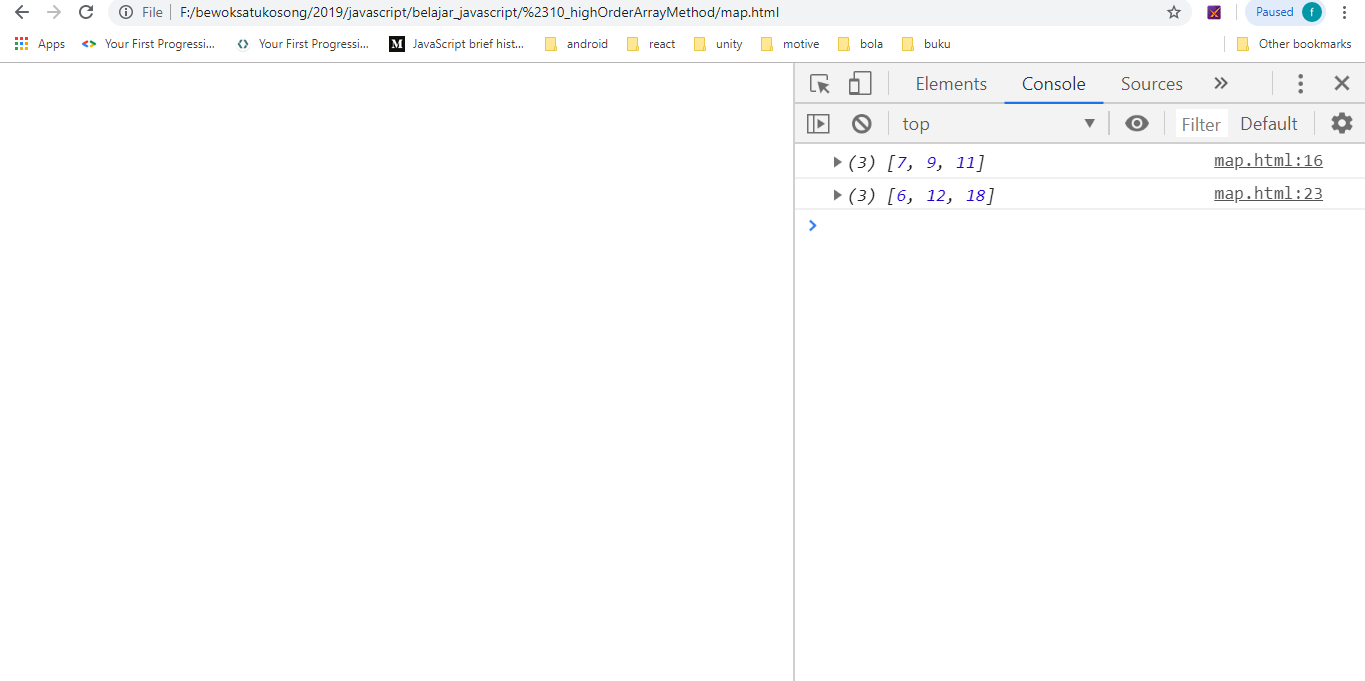Screen dimensions: 1365x681
Task: Open the map.html:23 source link
Action: pyautogui.click(x=1268, y=193)
